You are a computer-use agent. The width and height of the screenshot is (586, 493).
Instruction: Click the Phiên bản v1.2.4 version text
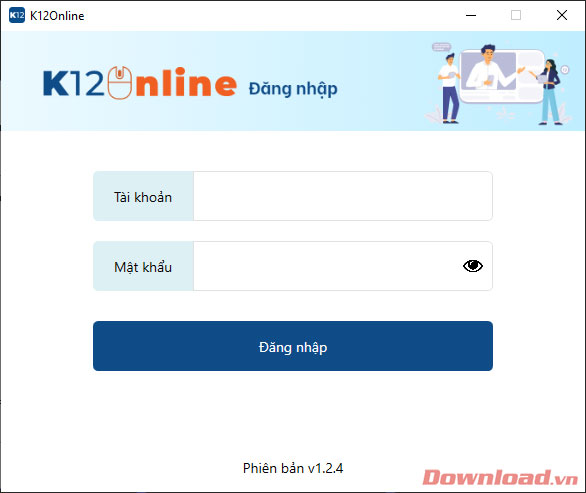(293, 468)
